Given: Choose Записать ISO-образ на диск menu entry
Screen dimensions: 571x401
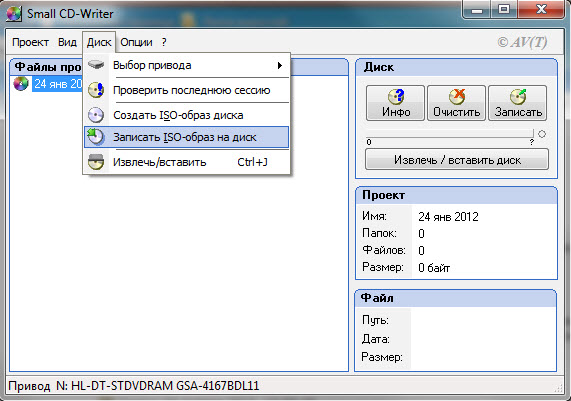Looking at the screenshot, I should (186, 137).
